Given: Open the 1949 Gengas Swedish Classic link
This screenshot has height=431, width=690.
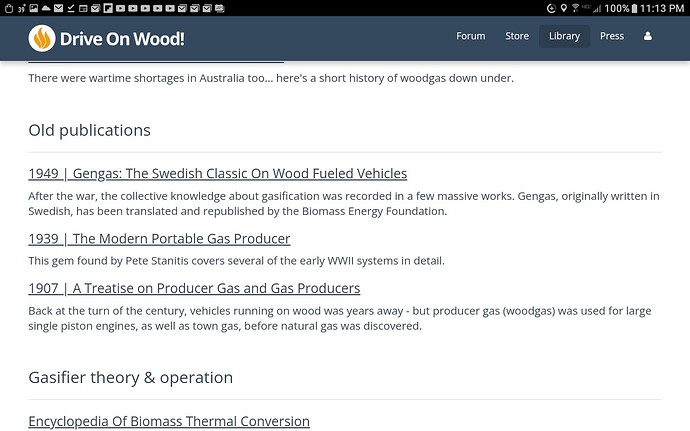Looking at the screenshot, I should (217, 173).
